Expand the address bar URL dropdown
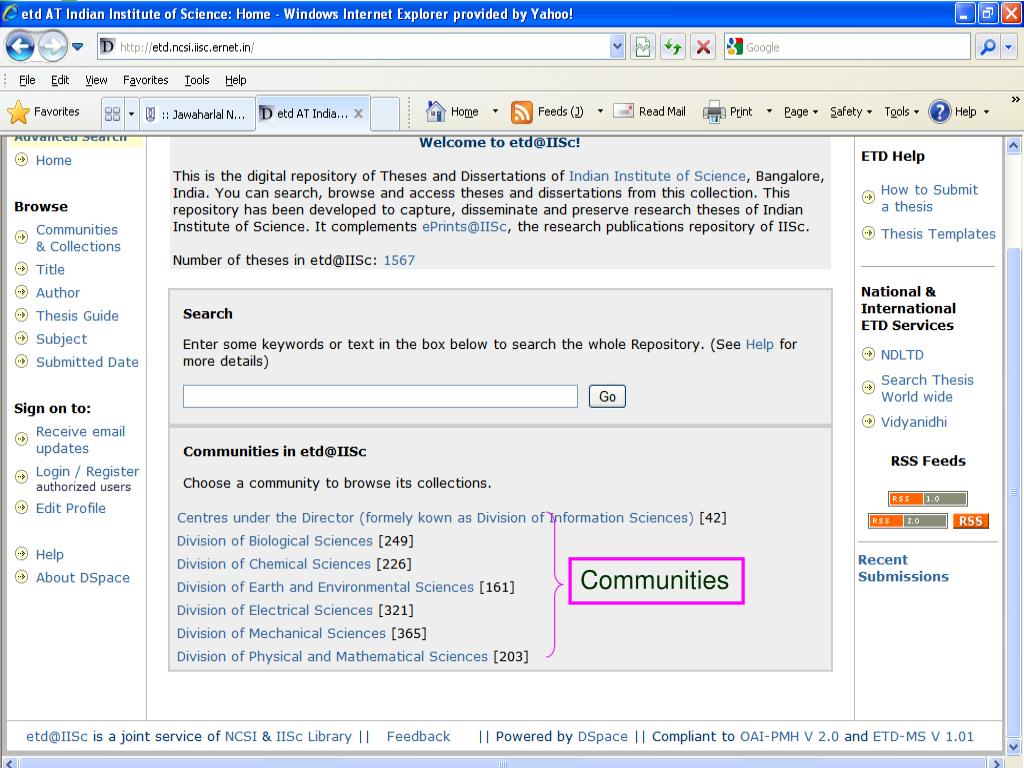This screenshot has height=768, width=1024. point(617,47)
